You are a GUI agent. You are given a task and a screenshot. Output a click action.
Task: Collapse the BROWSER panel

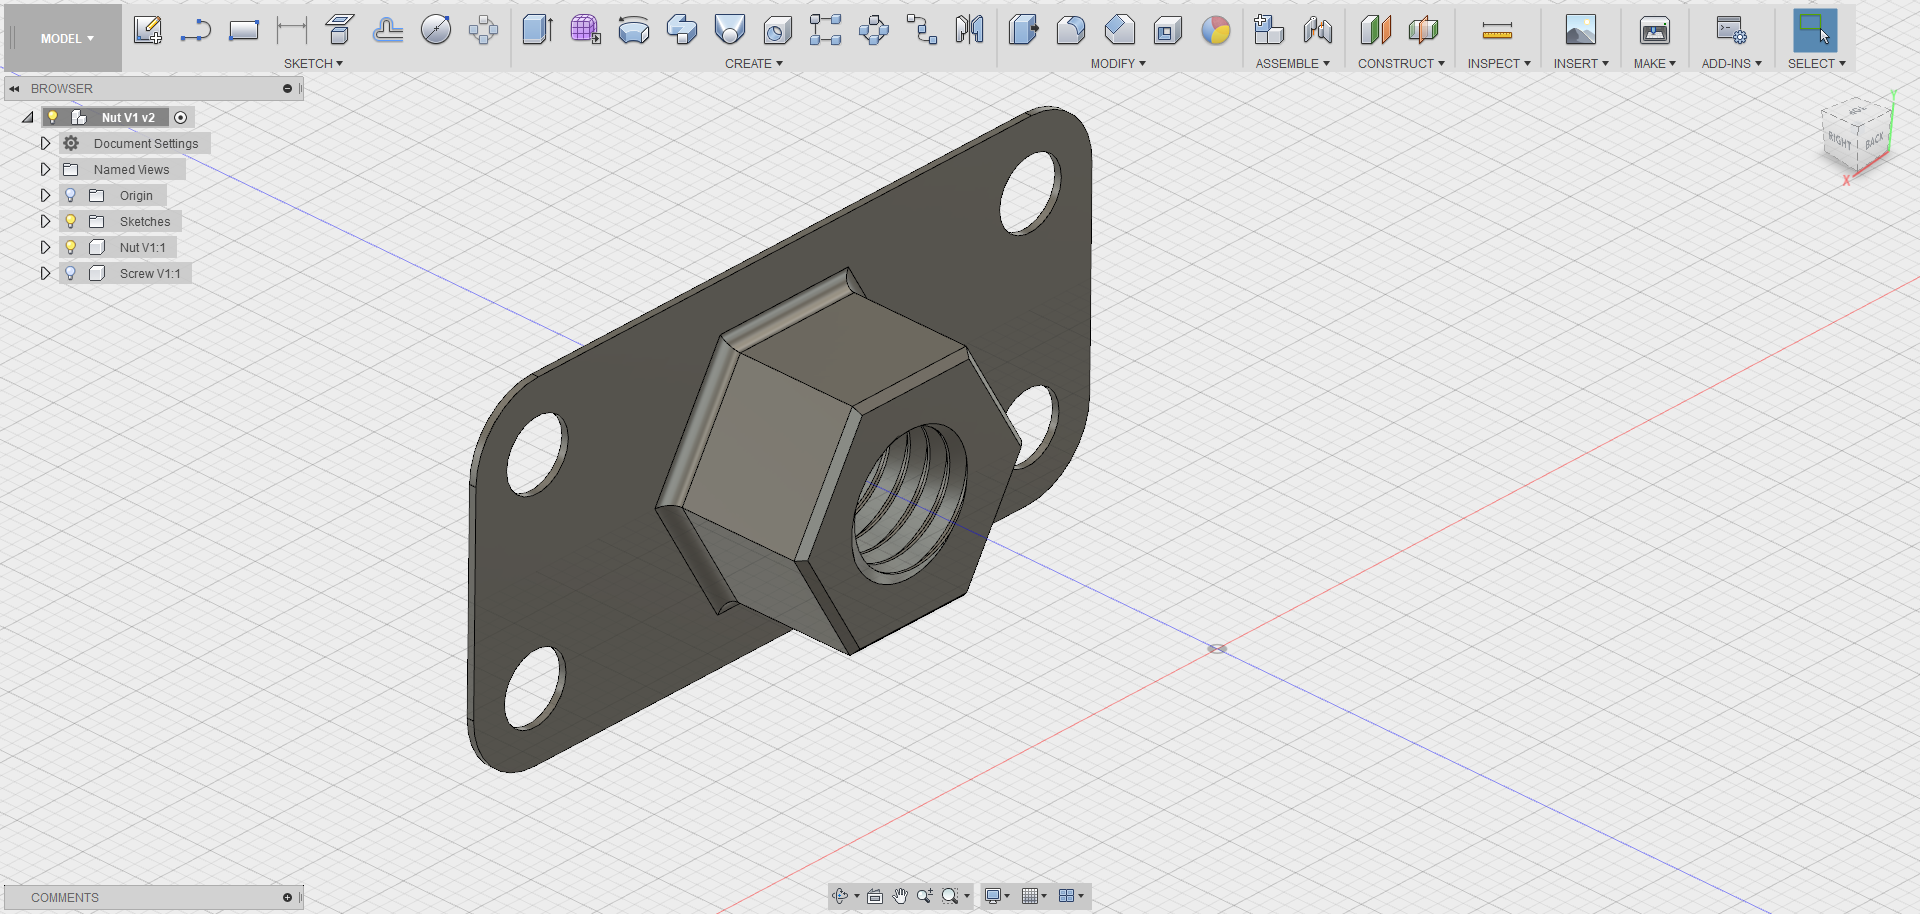tap(14, 88)
